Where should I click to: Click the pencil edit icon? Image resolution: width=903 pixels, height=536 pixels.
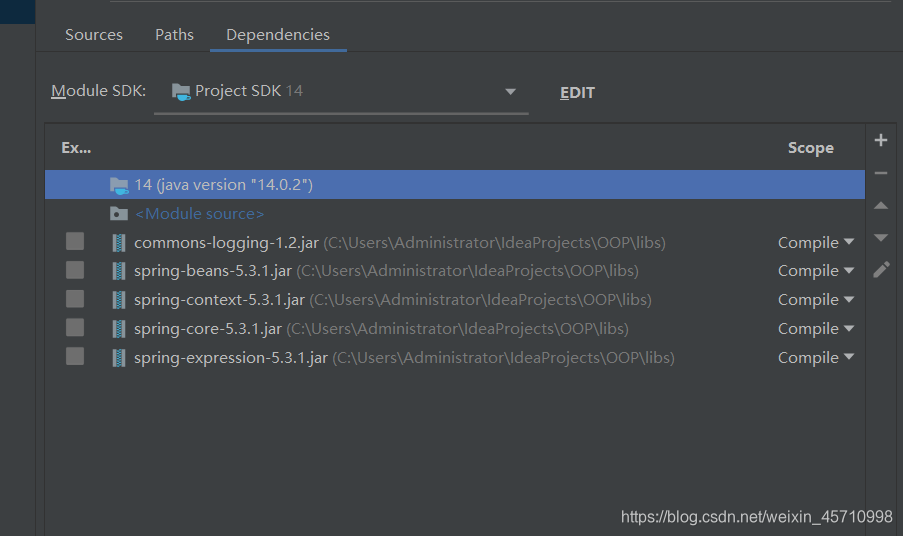[x=881, y=269]
